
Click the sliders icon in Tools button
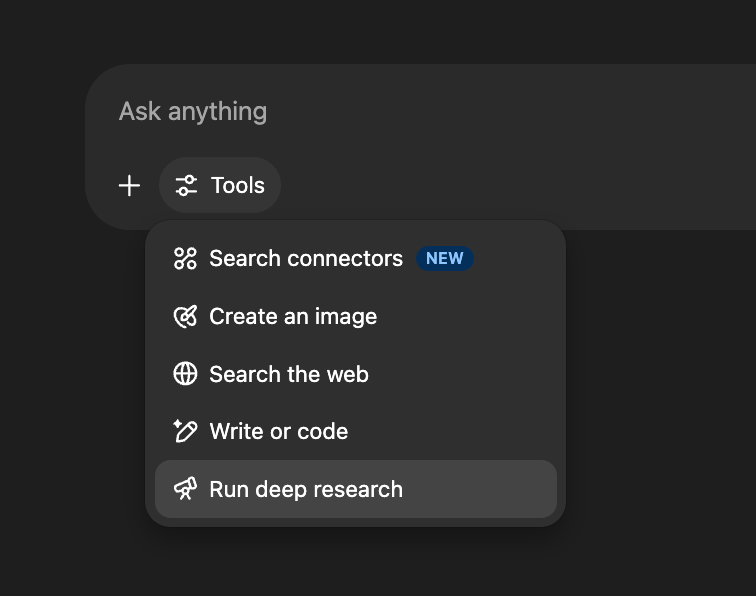tap(186, 186)
